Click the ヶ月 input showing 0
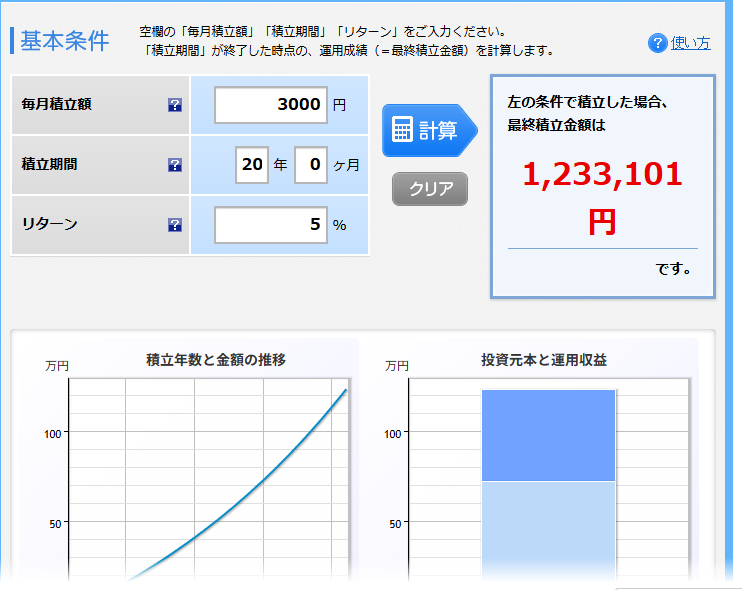Viewport: 742px width, 590px height. [x=311, y=165]
